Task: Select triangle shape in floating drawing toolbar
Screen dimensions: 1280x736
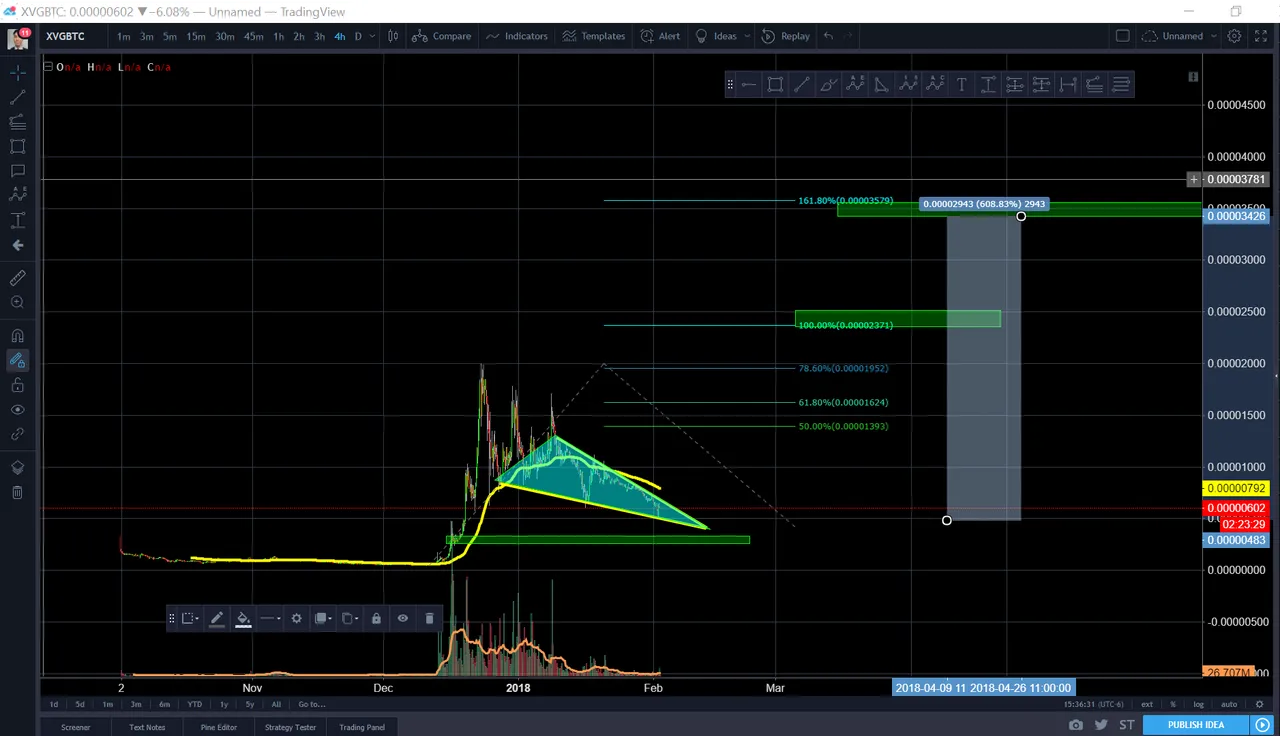Action: (x=881, y=85)
